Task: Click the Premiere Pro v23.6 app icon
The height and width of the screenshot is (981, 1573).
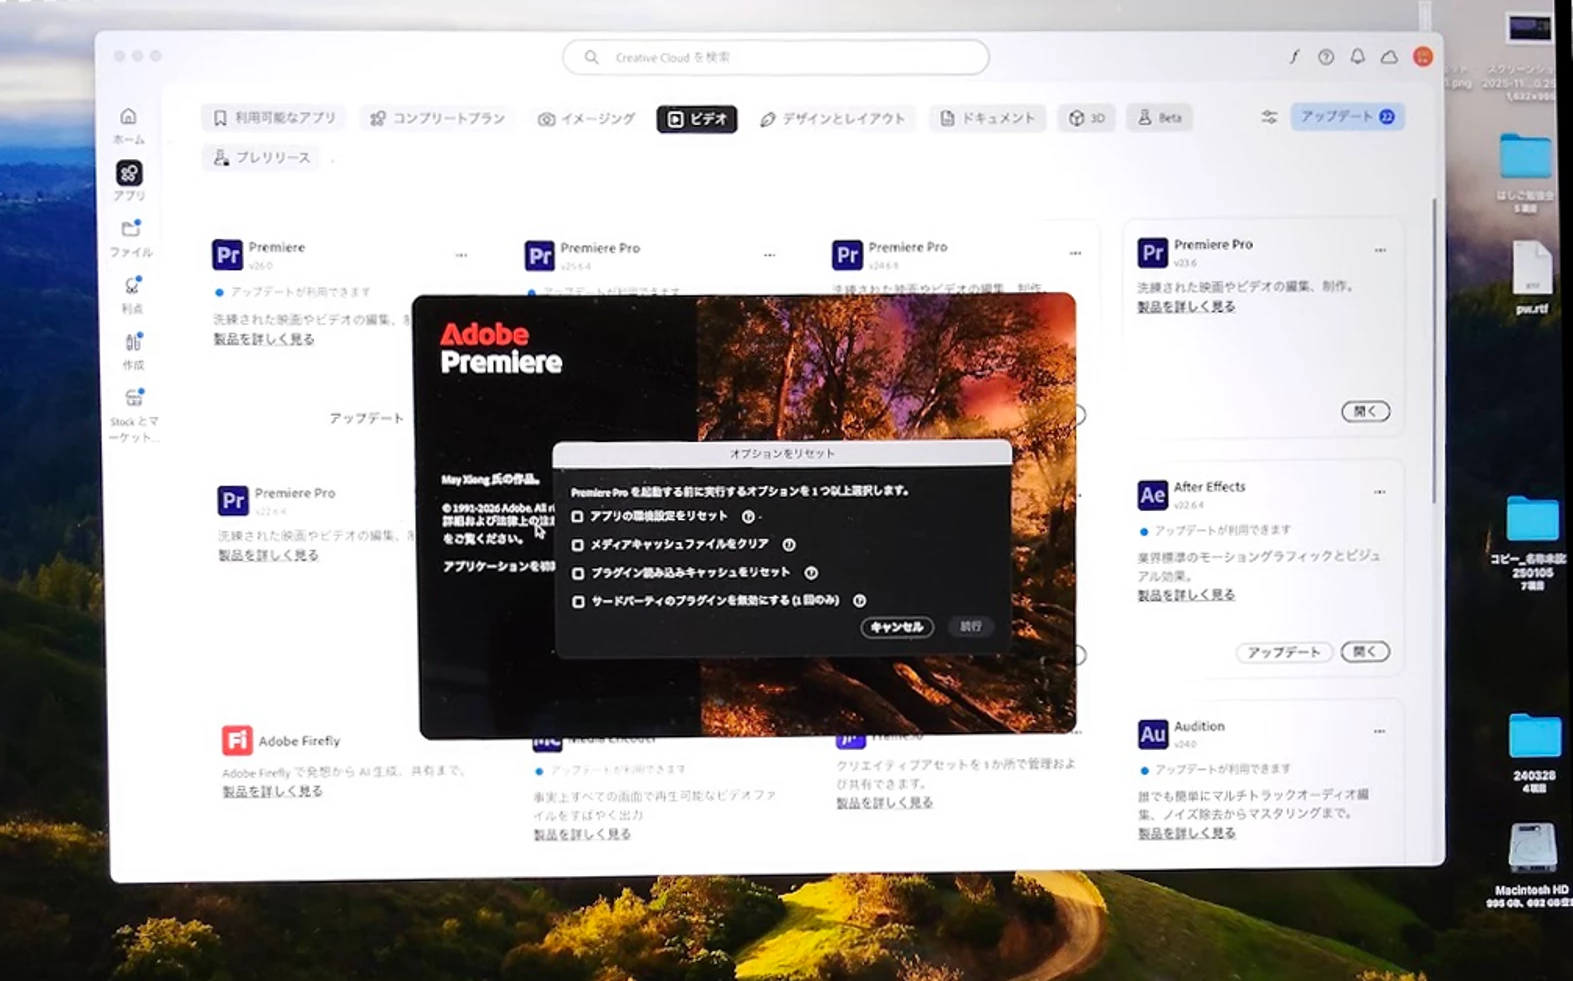Action: [x=1152, y=252]
